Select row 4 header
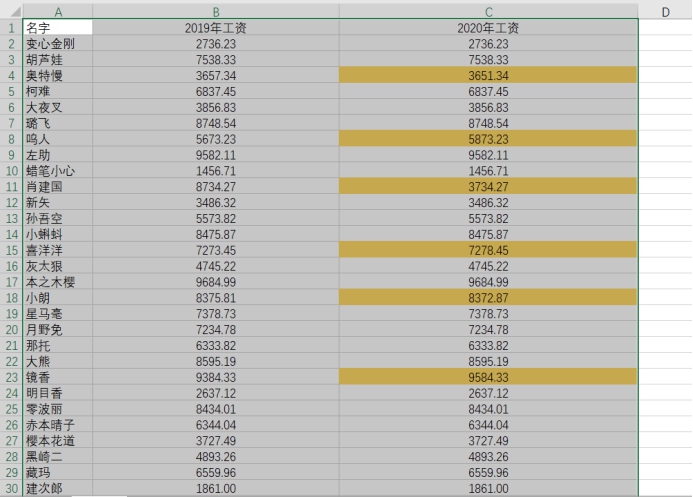This screenshot has height=497, width=693. [11, 76]
